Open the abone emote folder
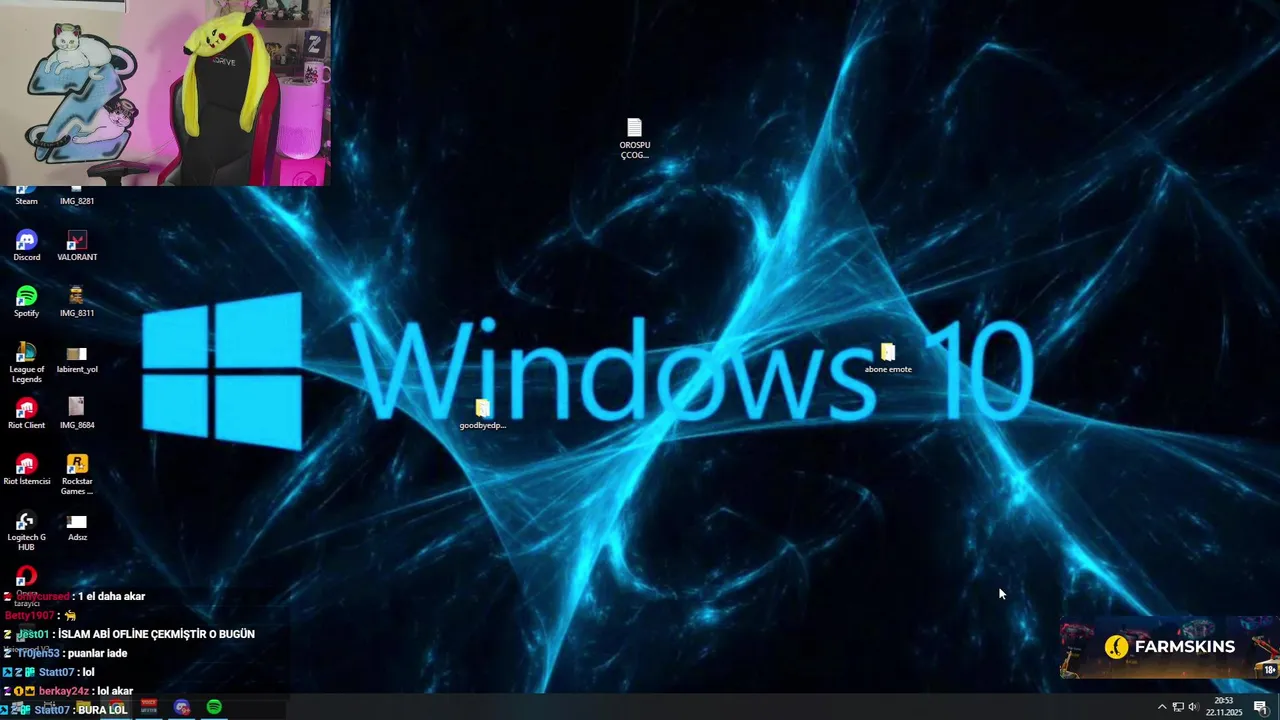This screenshot has height=720, width=1280. click(888, 358)
